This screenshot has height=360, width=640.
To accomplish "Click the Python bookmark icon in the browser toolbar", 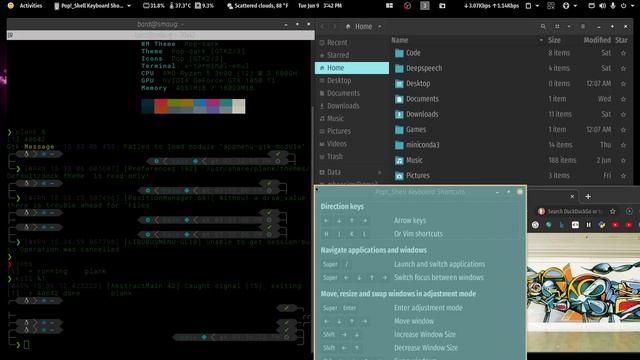I will point(602,225).
